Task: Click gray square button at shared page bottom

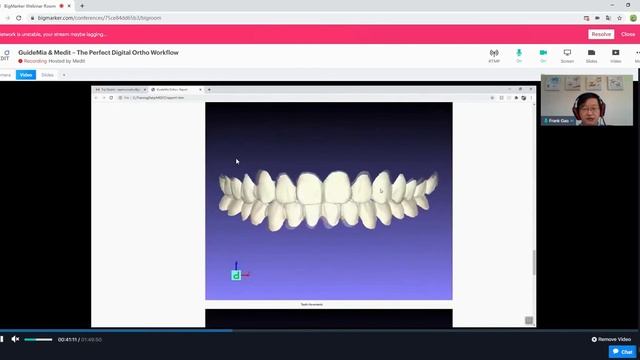Action: click(x=529, y=320)
